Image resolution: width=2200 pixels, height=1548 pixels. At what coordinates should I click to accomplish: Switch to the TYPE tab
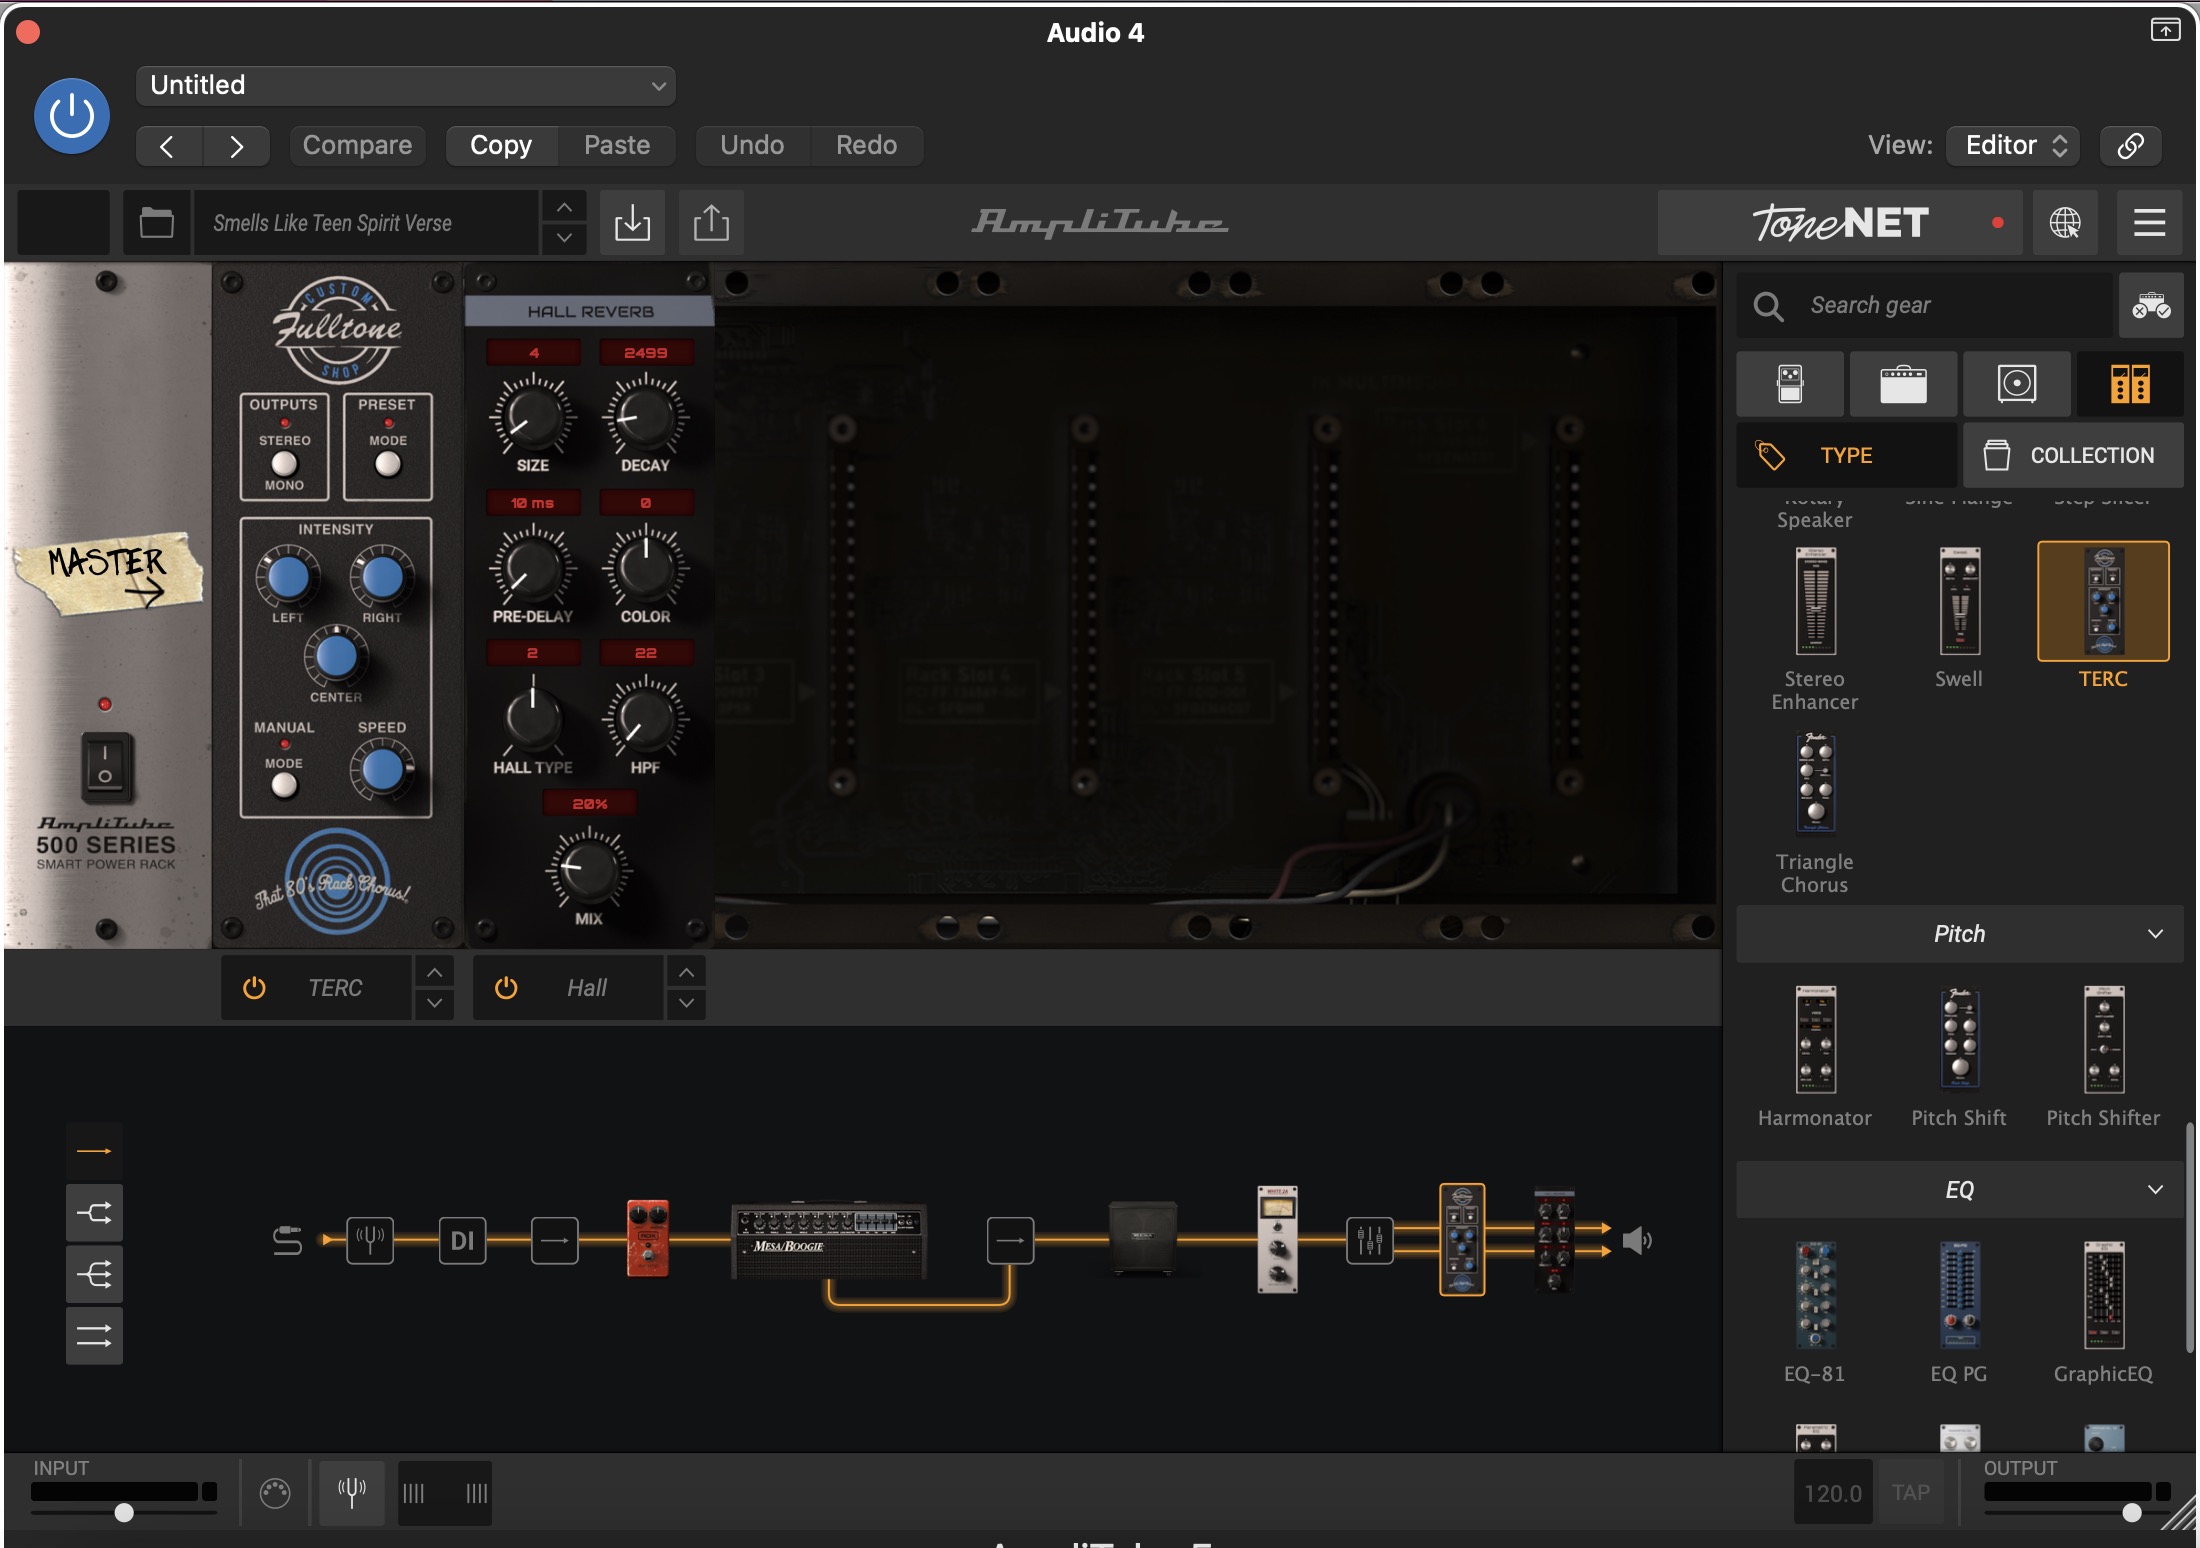click(1846, 455)
